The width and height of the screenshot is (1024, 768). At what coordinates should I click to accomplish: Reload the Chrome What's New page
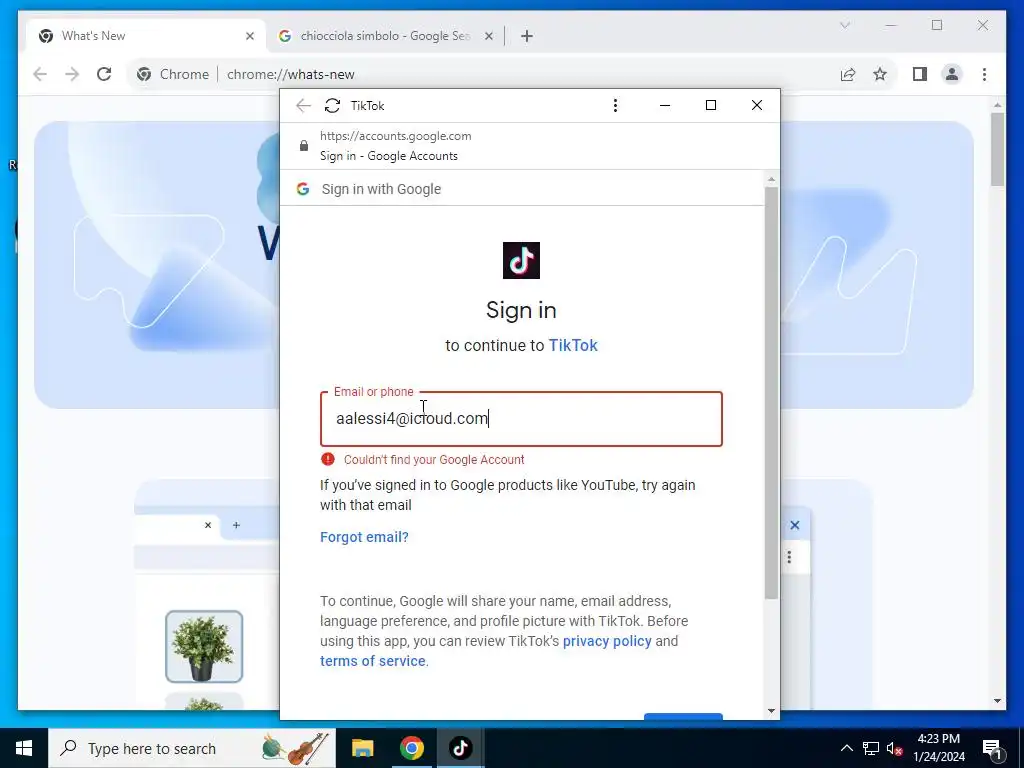tap(104, 74)
